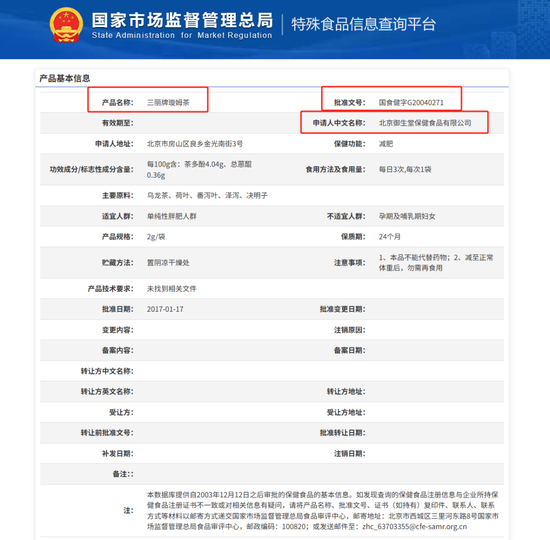The height and width of the screenshot is (540, 550).
Task: Click the 转让方中文名称 label
Action: (107, 371)
